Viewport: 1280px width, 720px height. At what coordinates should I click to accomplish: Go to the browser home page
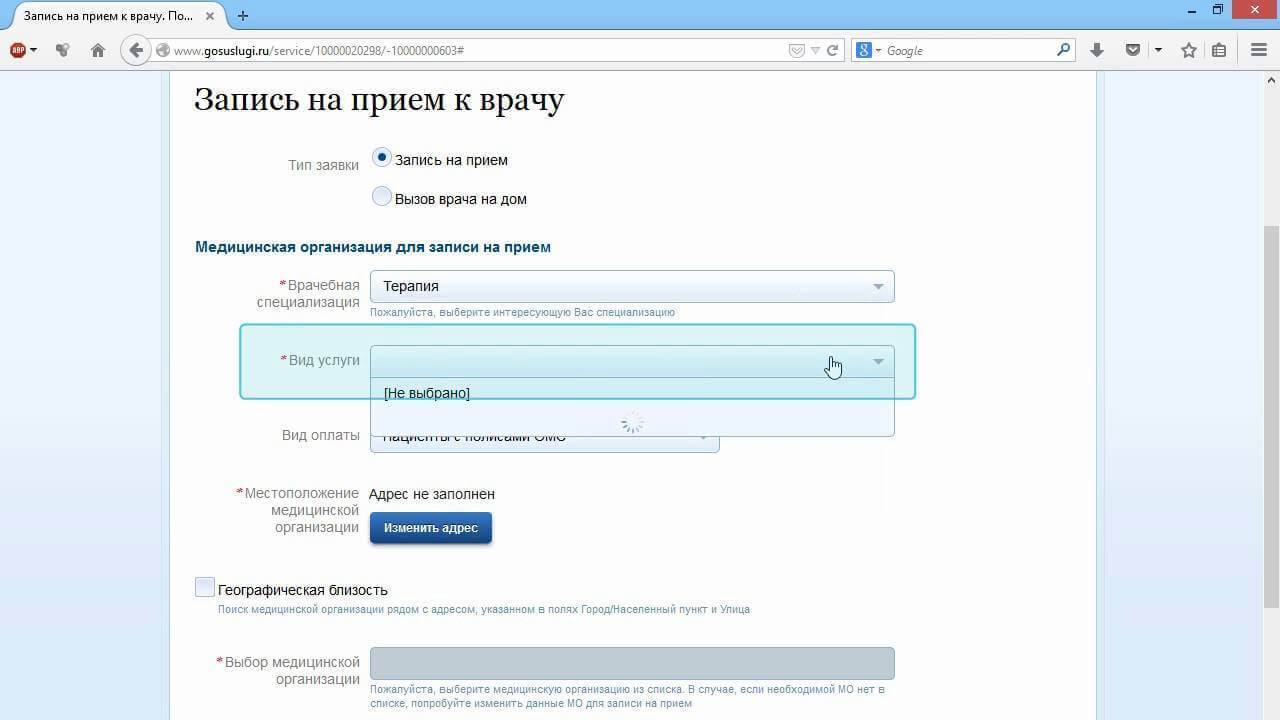coord(98,50)
